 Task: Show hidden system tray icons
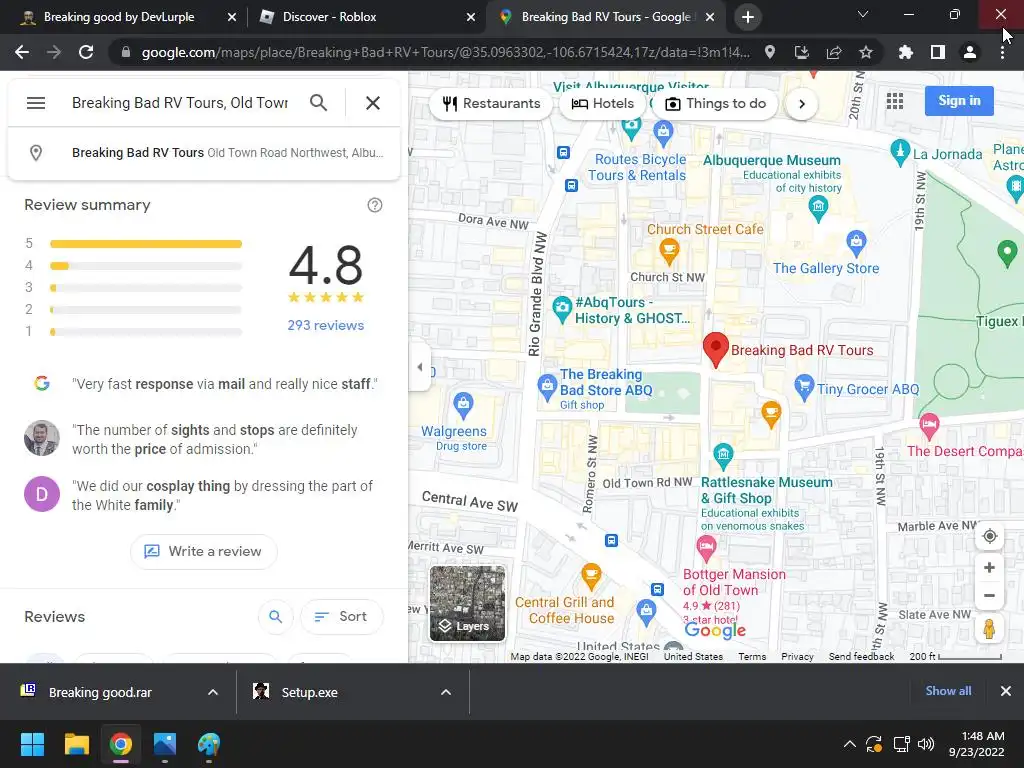click(850, 744)
